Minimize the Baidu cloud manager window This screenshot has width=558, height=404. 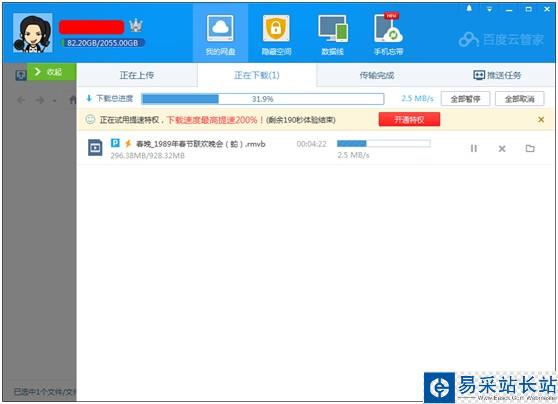509,10
